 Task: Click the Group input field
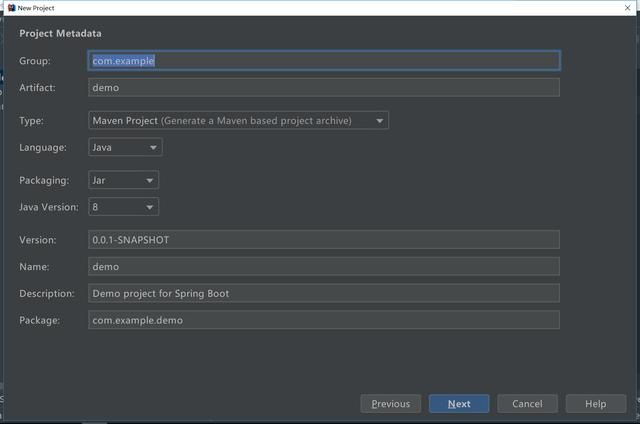pos(324,61)
